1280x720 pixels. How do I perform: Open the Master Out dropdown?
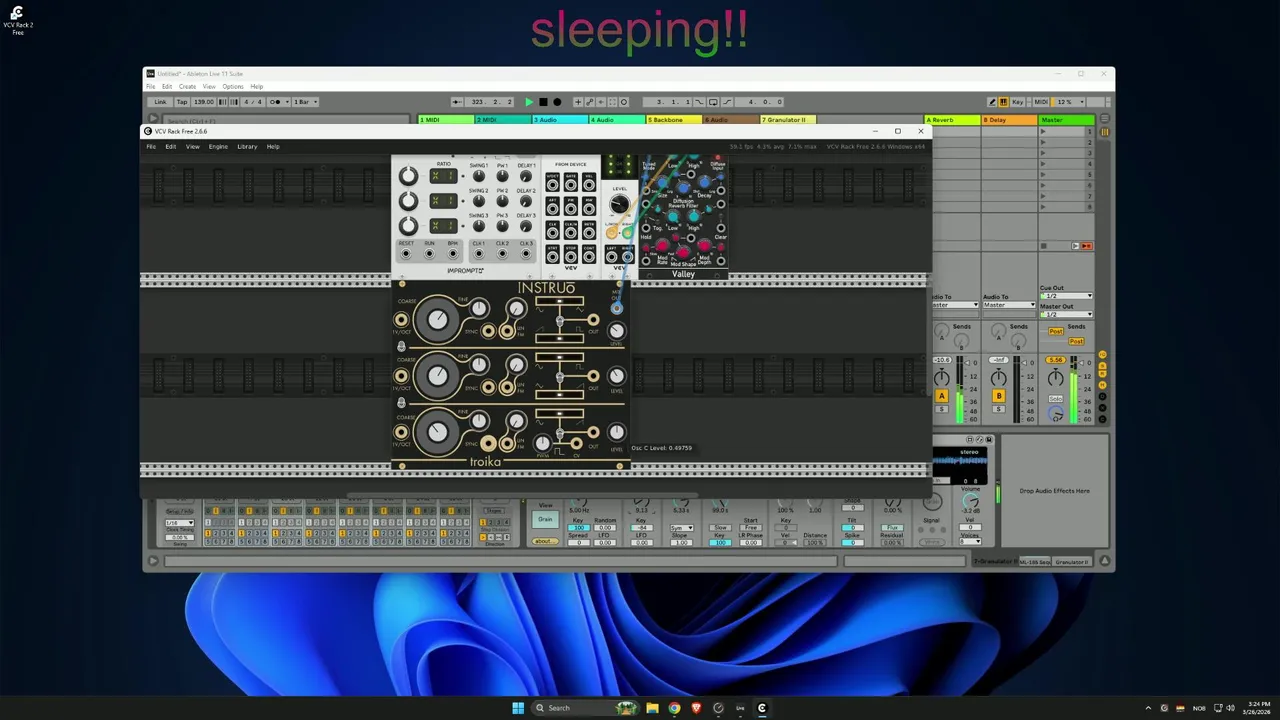[1066, 314]
